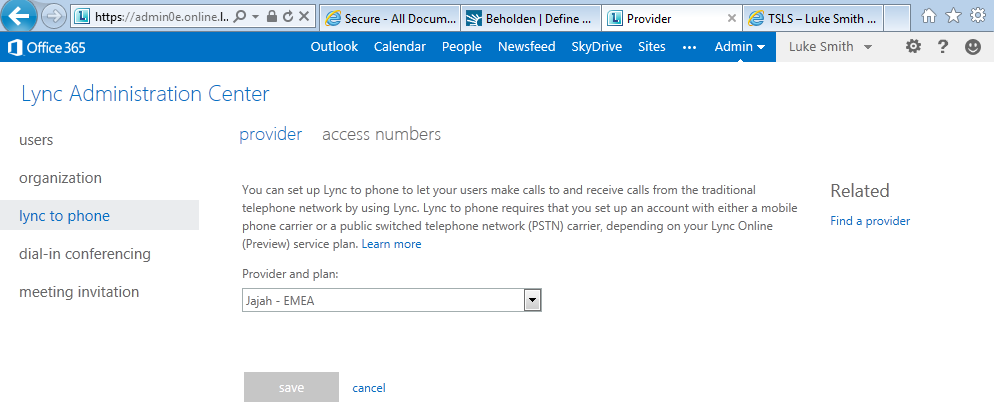Open Office 365 settings gear

tap(912, 47)
